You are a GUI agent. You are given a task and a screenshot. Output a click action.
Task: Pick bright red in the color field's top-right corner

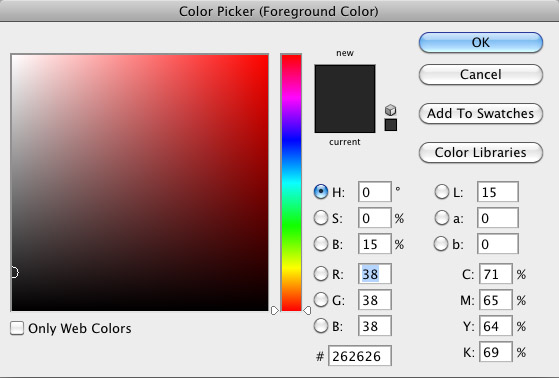(267, 56)
